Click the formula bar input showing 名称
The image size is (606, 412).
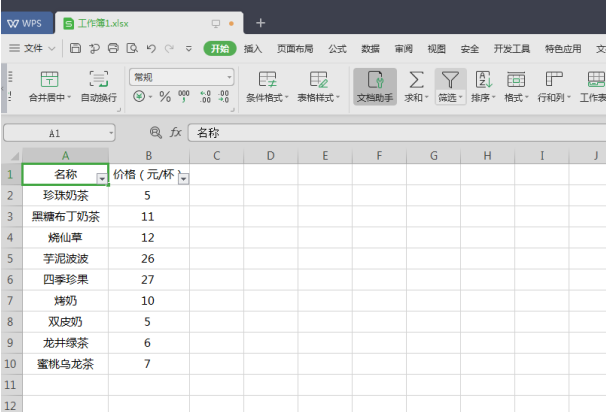tap(397, 133)
